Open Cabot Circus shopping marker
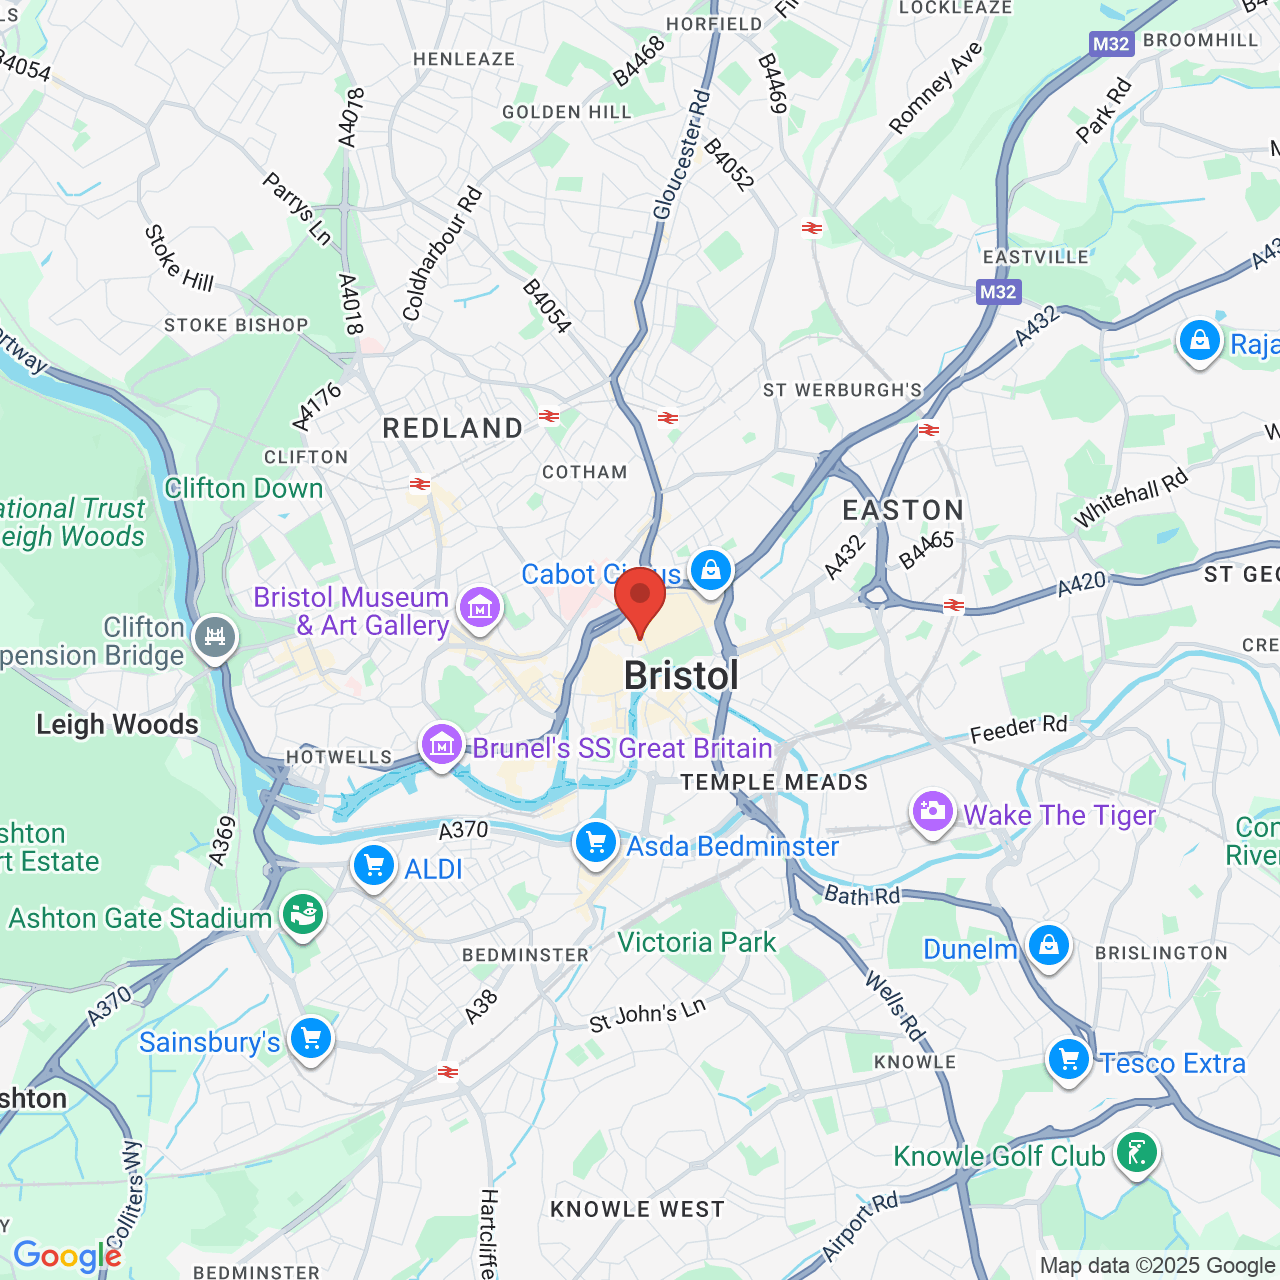This screenshot has width=1280, height=1280. tap(710, 572)
